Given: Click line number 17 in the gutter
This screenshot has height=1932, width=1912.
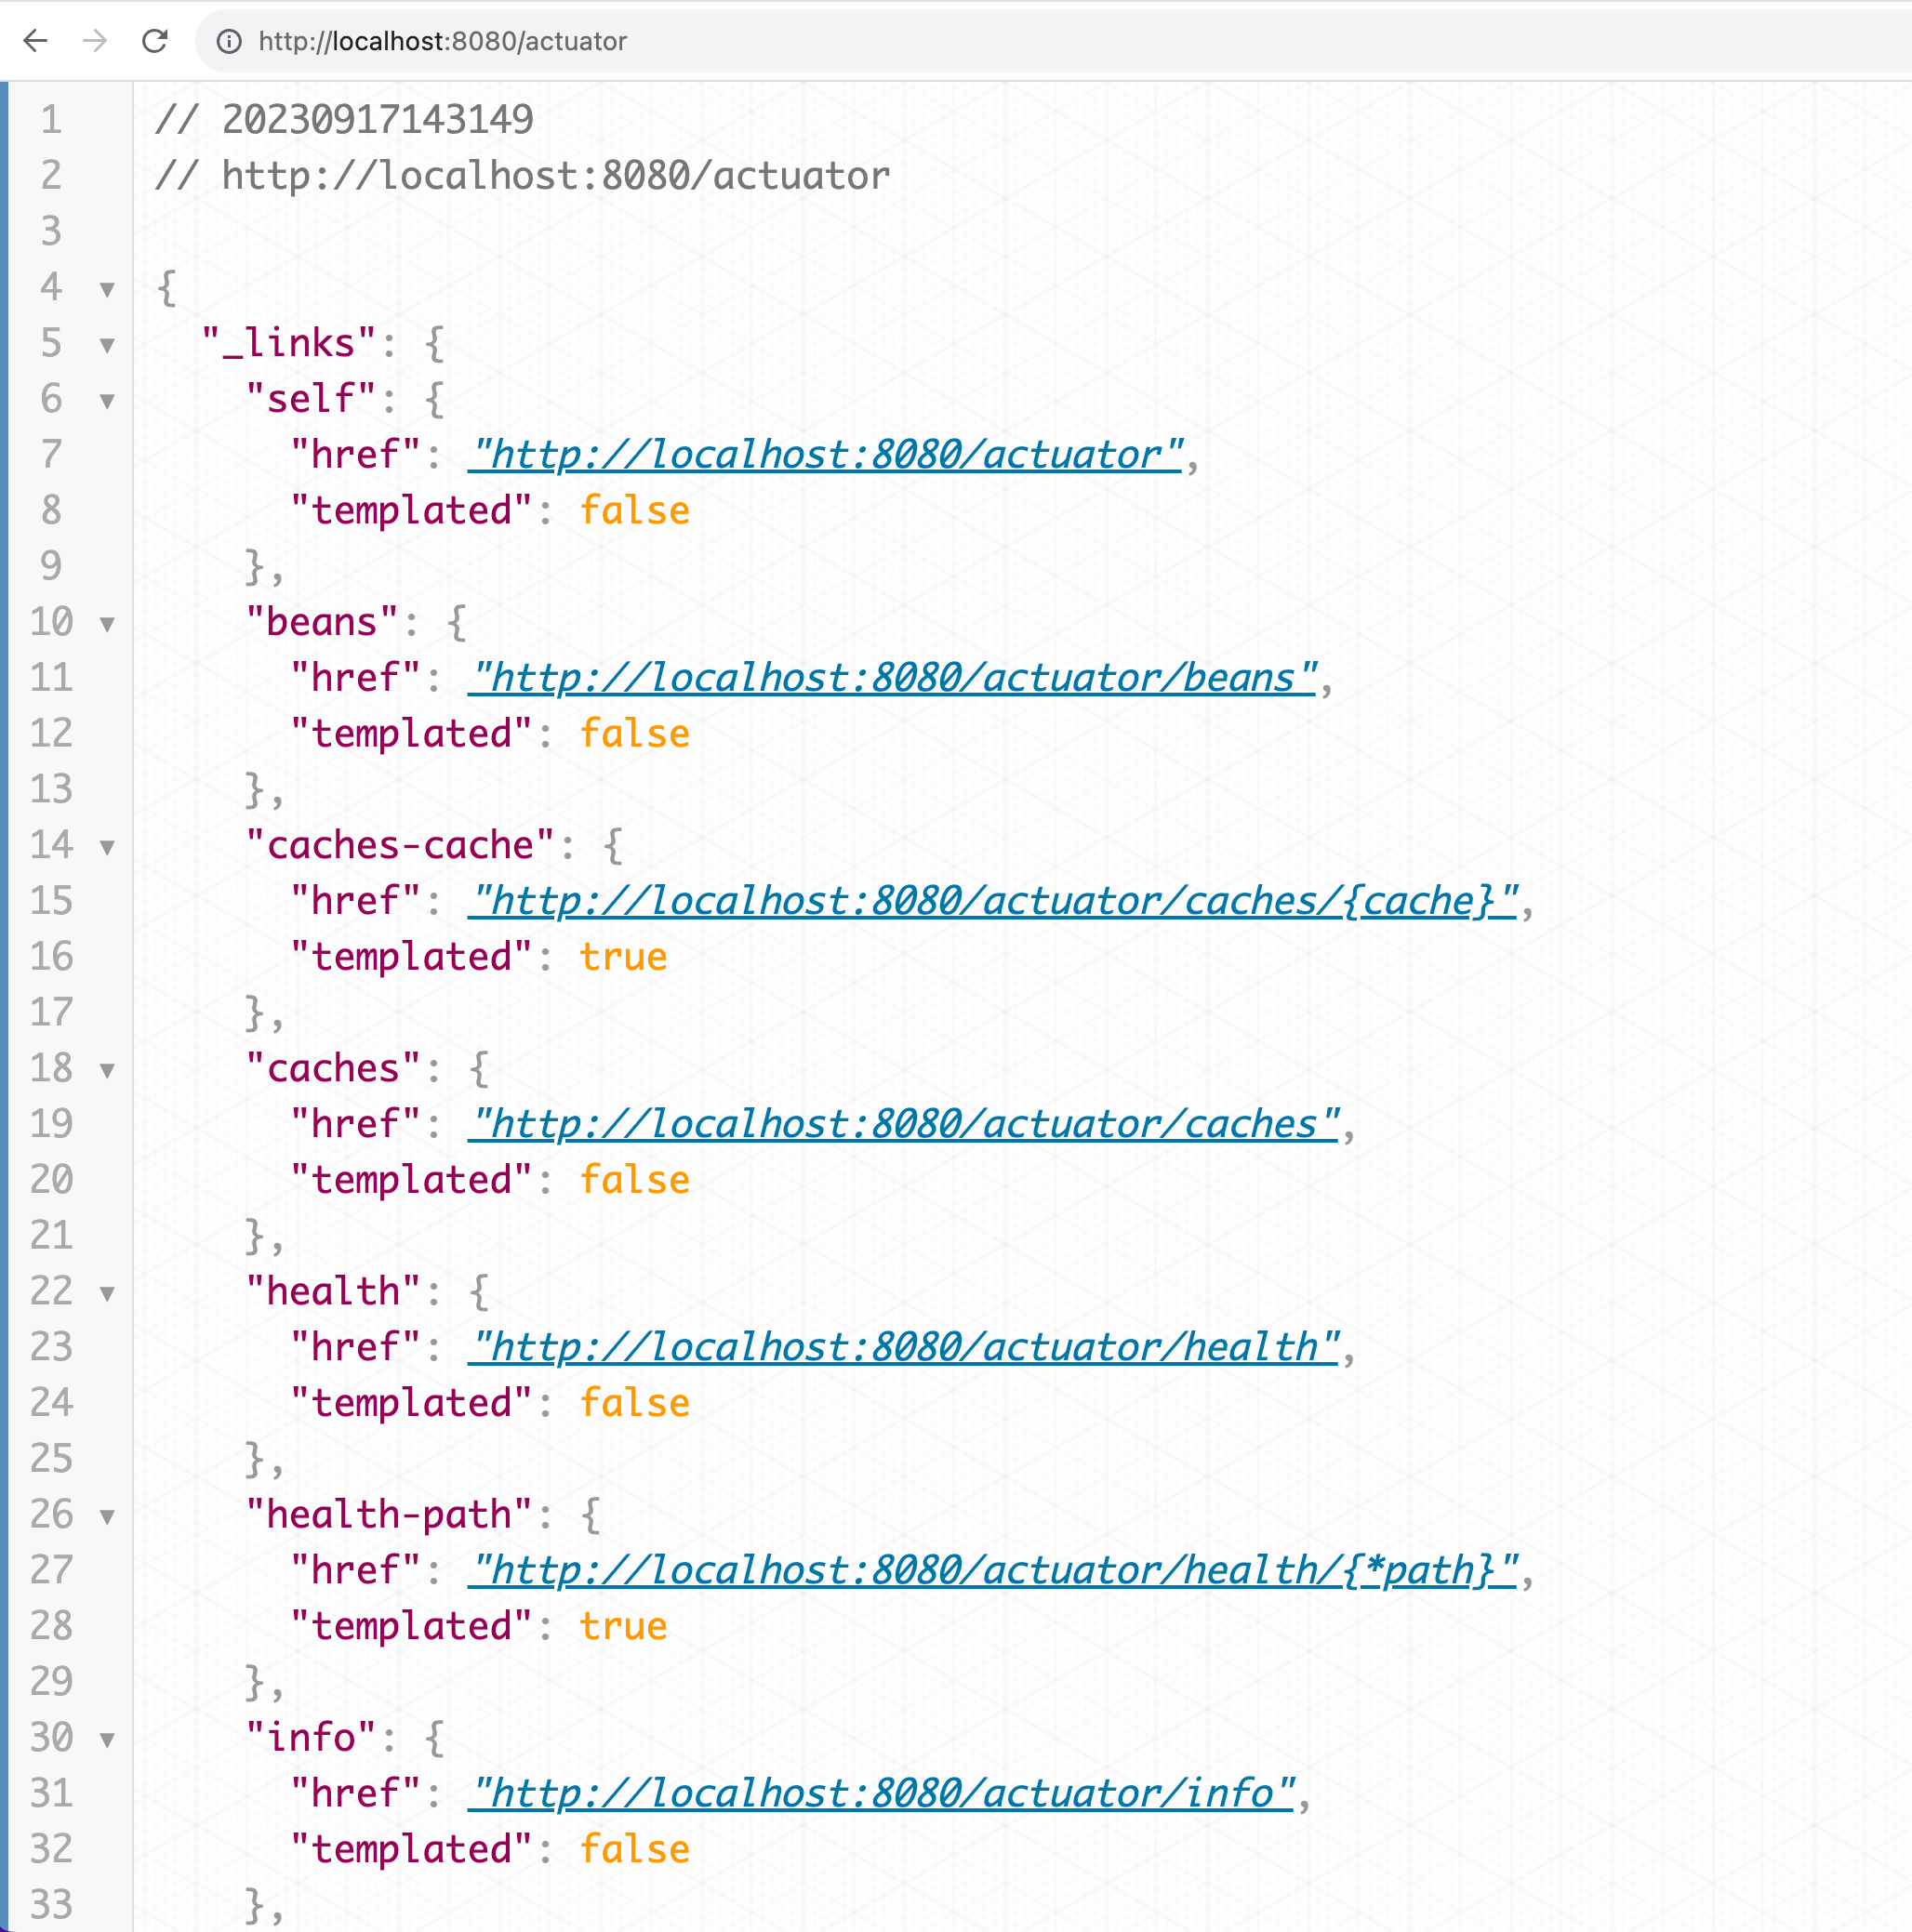Looking at the screenshot, I should click(51, 1012).
